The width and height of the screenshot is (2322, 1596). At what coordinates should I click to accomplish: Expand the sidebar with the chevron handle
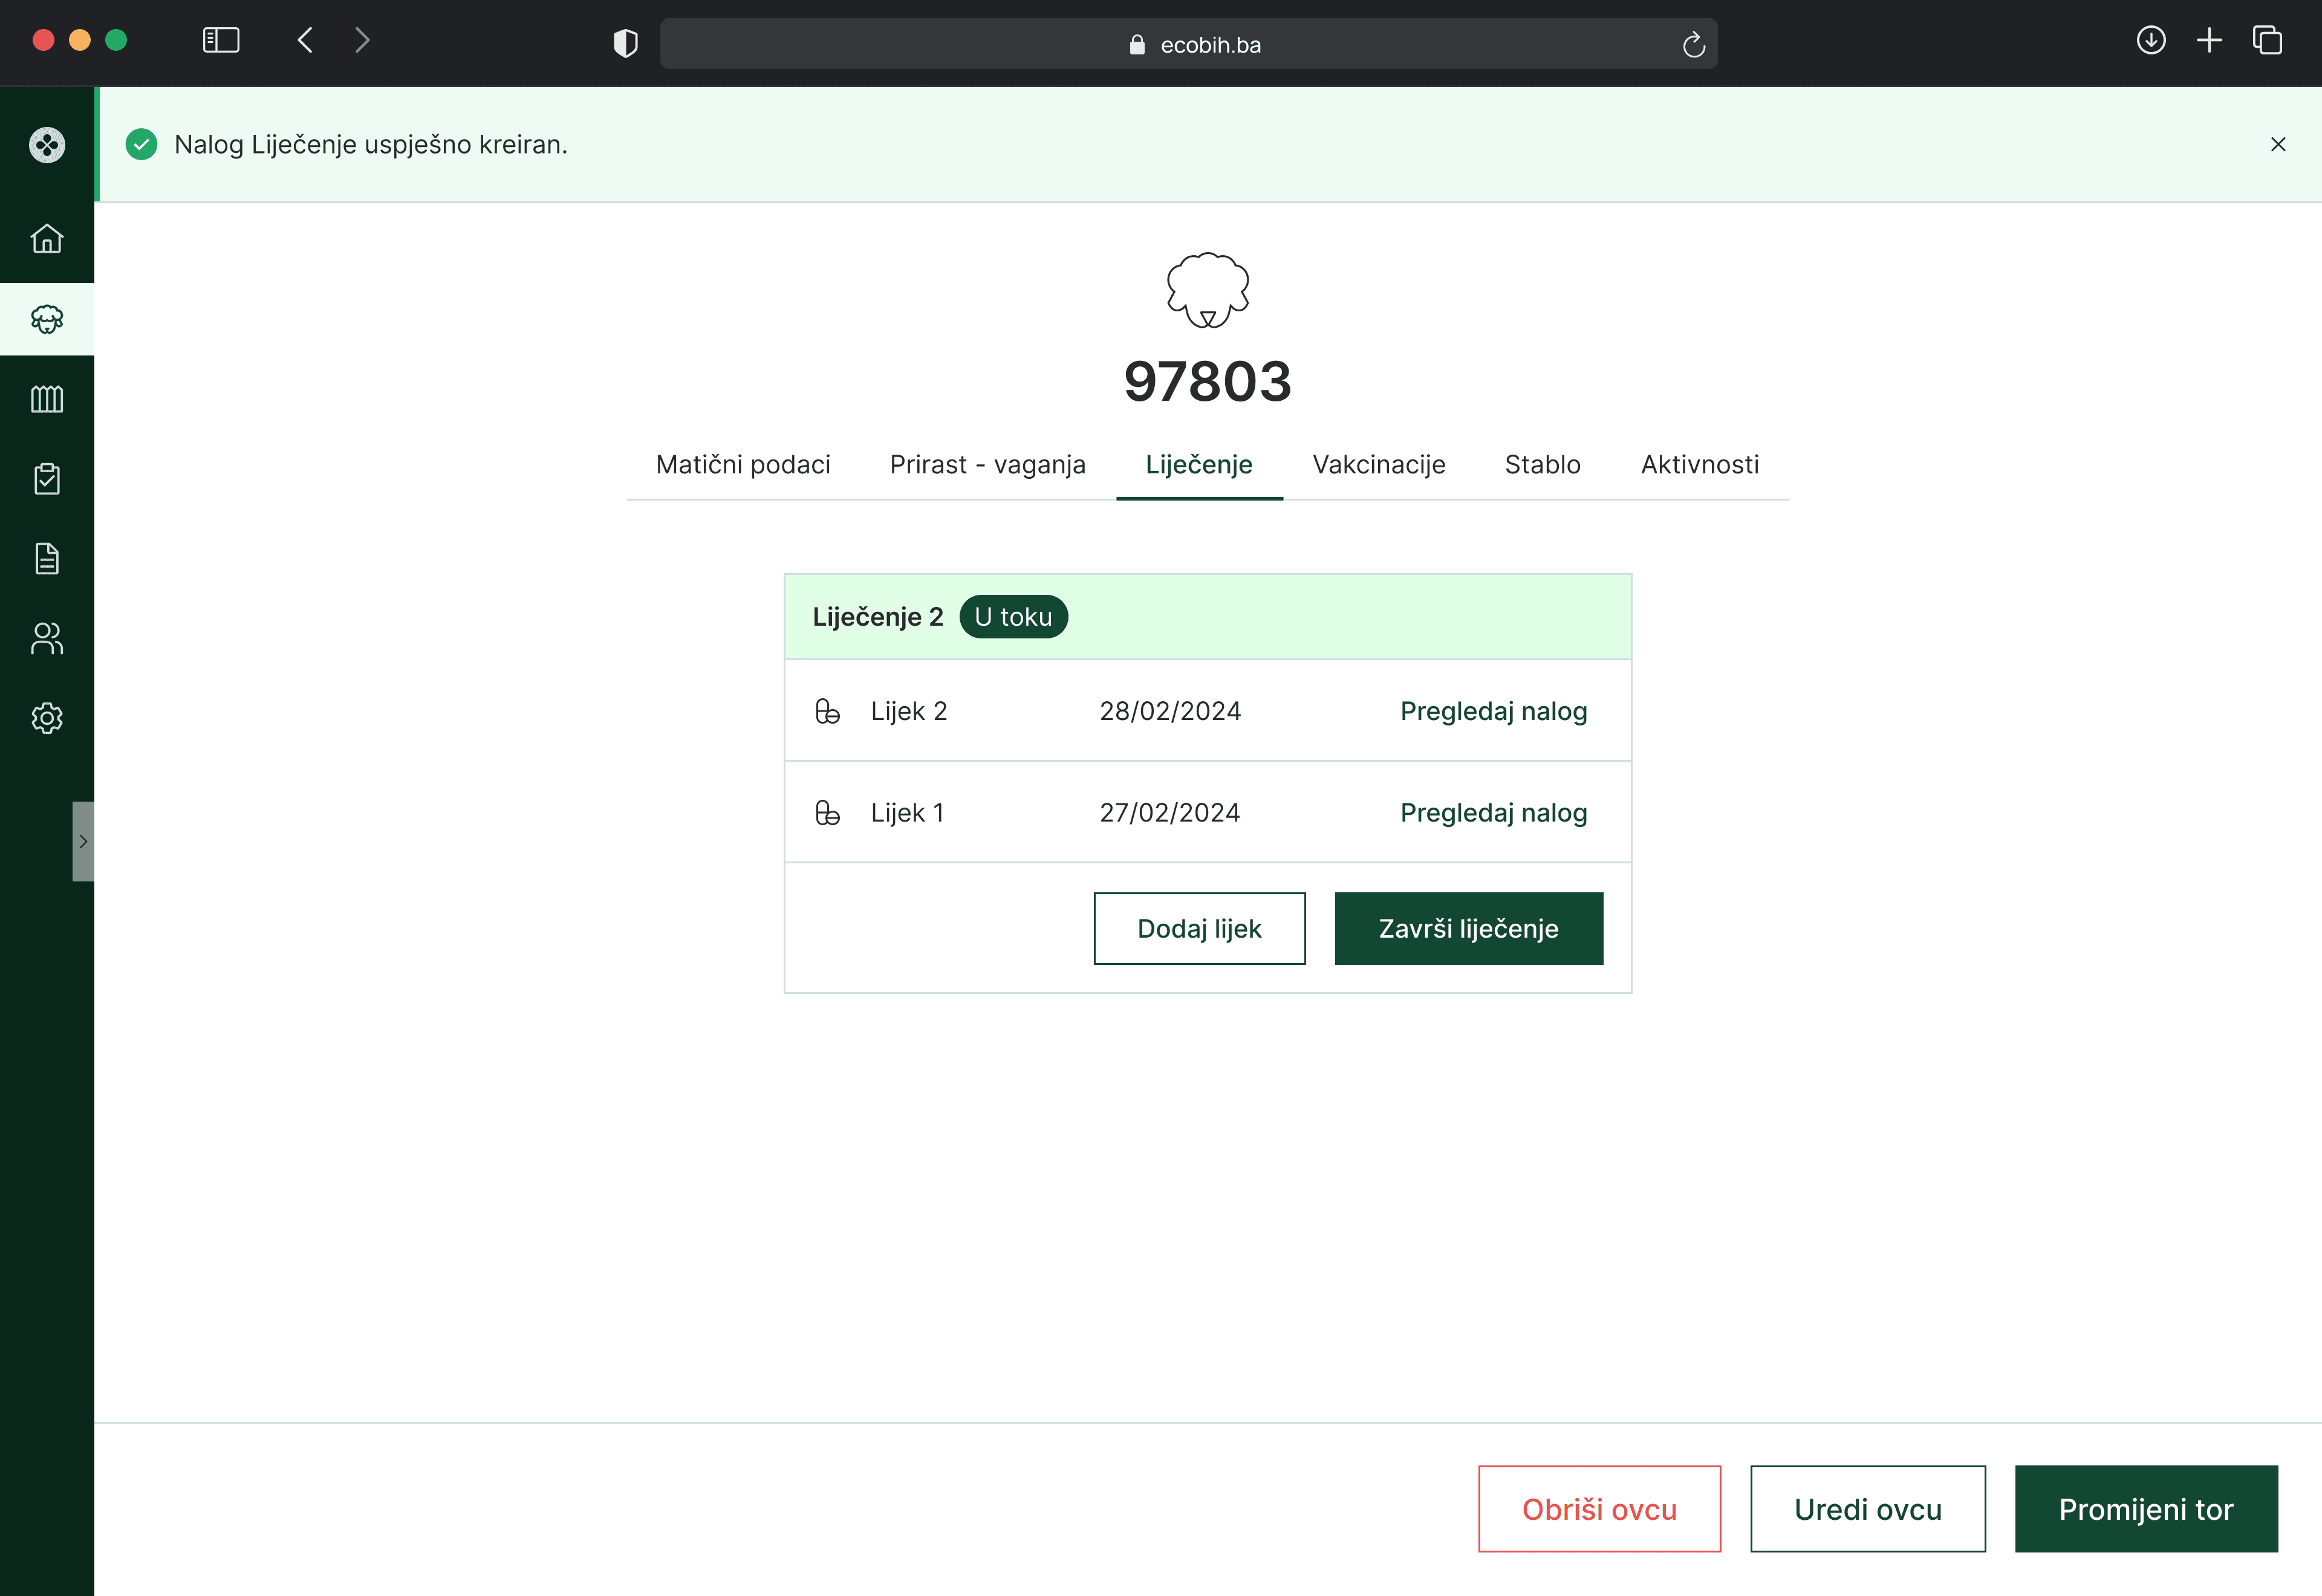click(83, 841)
